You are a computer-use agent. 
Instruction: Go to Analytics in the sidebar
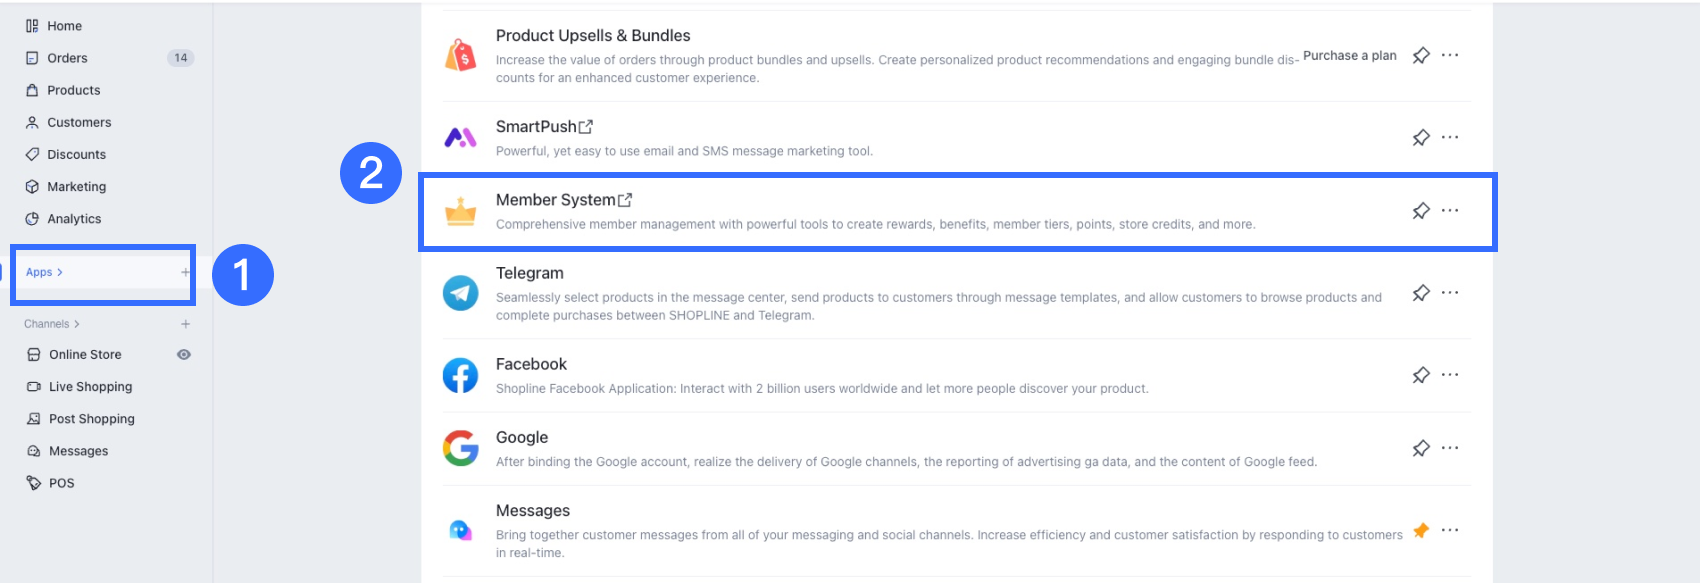point(74,219)
